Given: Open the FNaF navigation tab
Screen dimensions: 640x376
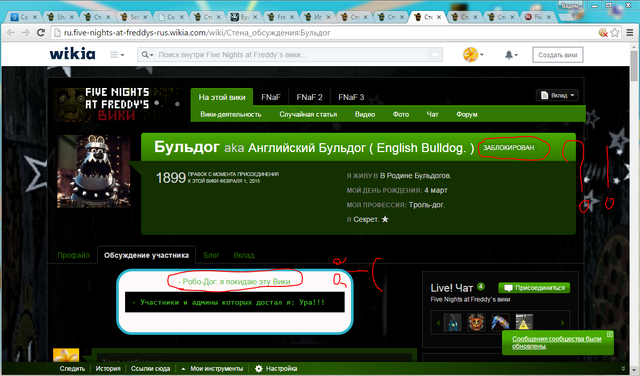Looking at the screenshot, I should click(271, 97).
